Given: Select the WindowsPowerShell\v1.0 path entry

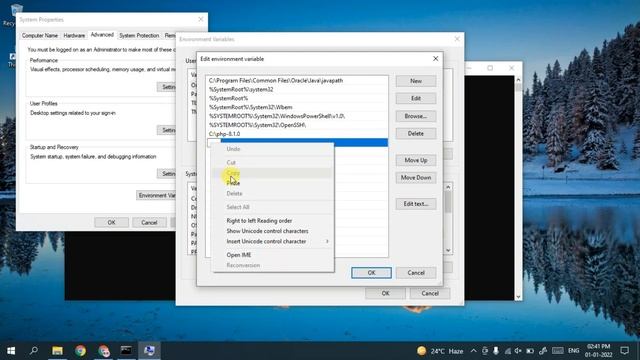Looking at the screenshot, I should (297, 116).
